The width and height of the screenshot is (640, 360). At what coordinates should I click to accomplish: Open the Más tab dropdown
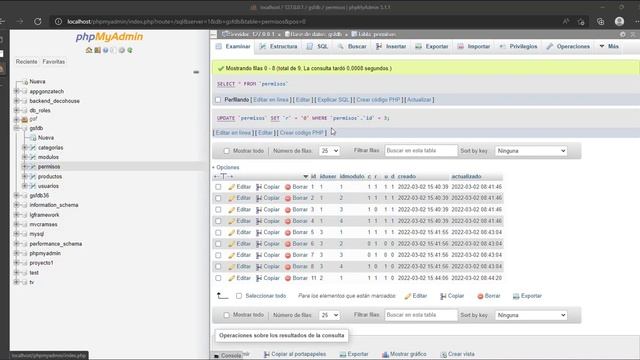[609, 47]
